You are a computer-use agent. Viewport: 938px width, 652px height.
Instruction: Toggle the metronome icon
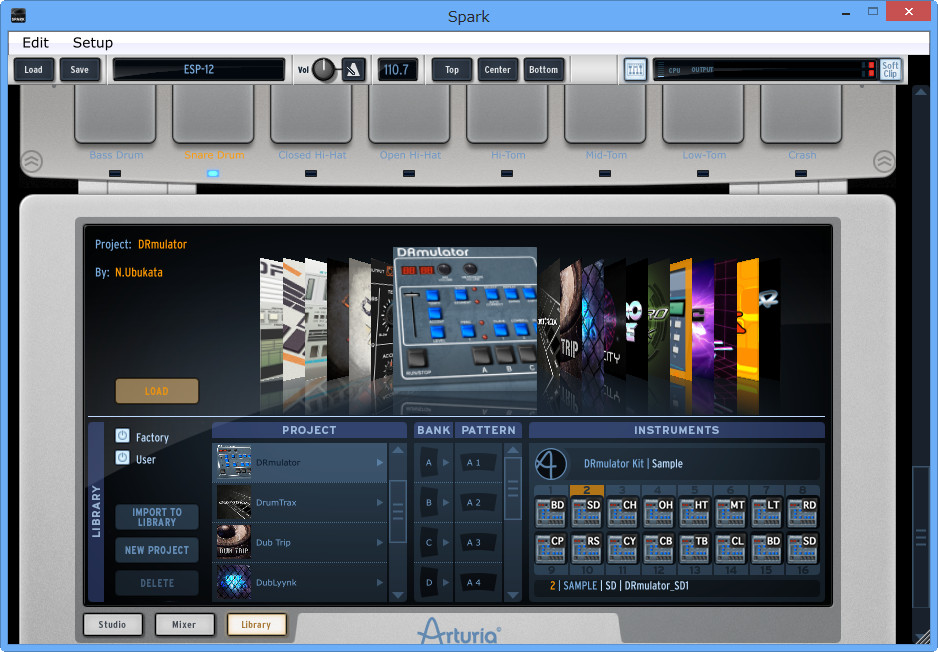pos(353,70)
